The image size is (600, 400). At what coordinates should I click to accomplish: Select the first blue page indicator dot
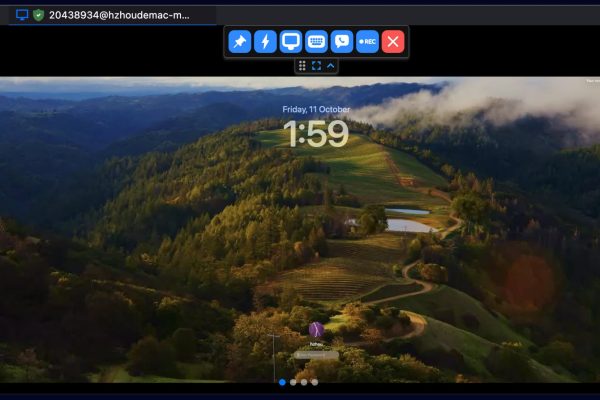pos(282,382)
